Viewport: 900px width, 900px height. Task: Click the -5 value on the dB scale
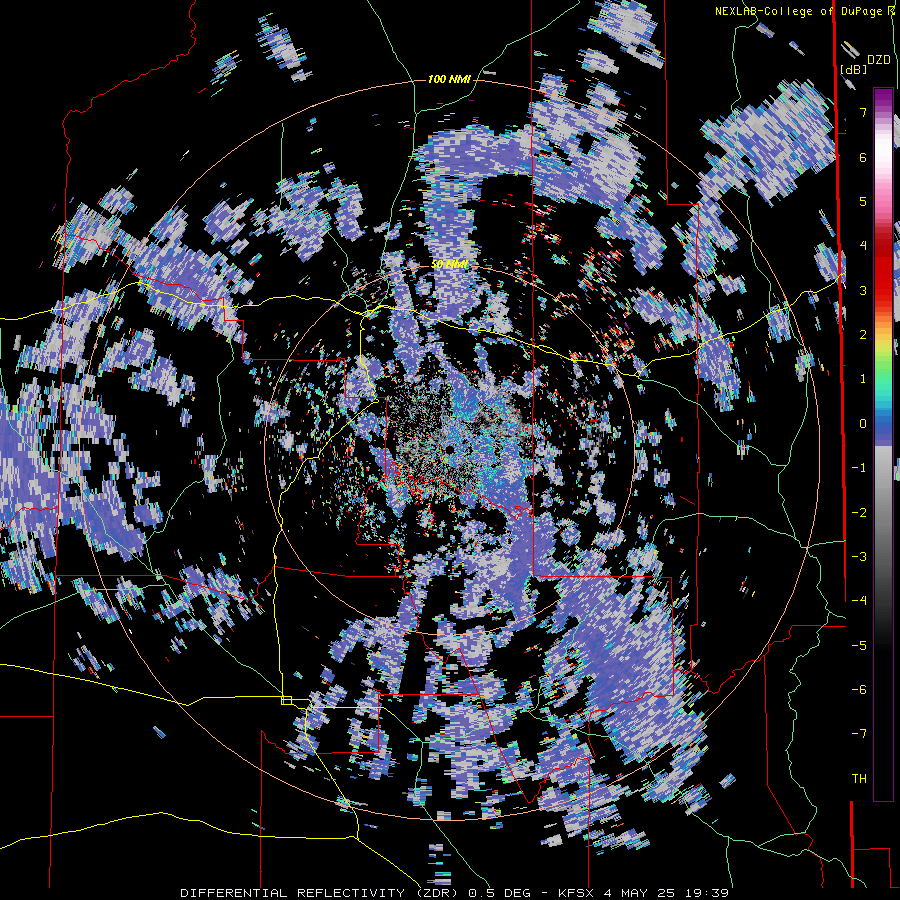pyautogui.click(x=859, y=646)
